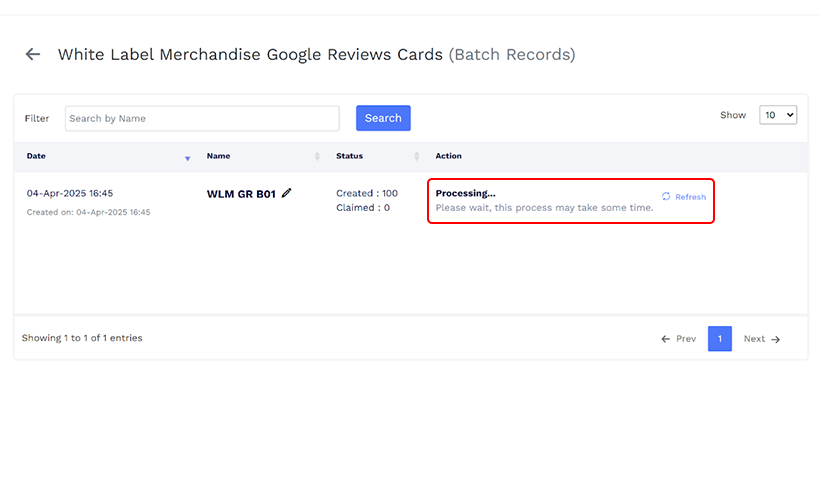Select page 1 in the pagination
The width and height of the screenshot is (820, 480).
[x=719, y=339]
